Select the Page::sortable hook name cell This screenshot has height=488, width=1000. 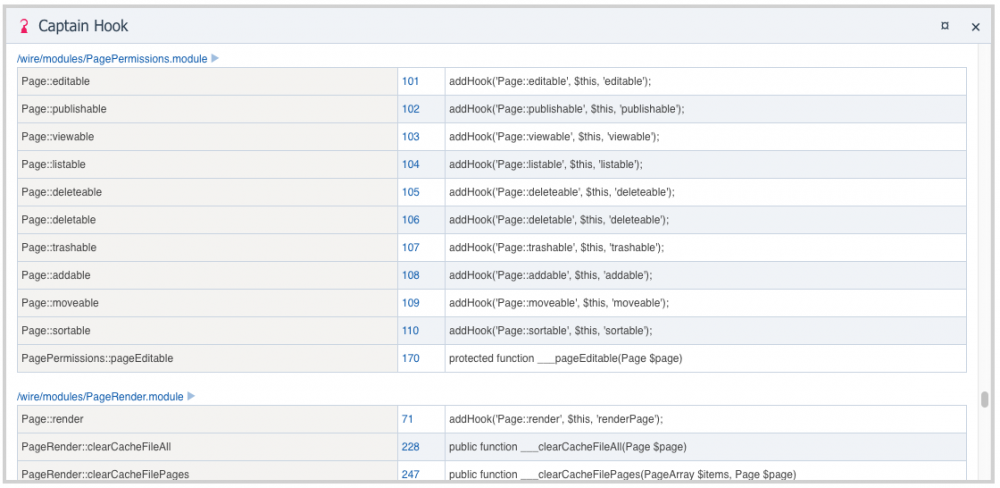207,330
